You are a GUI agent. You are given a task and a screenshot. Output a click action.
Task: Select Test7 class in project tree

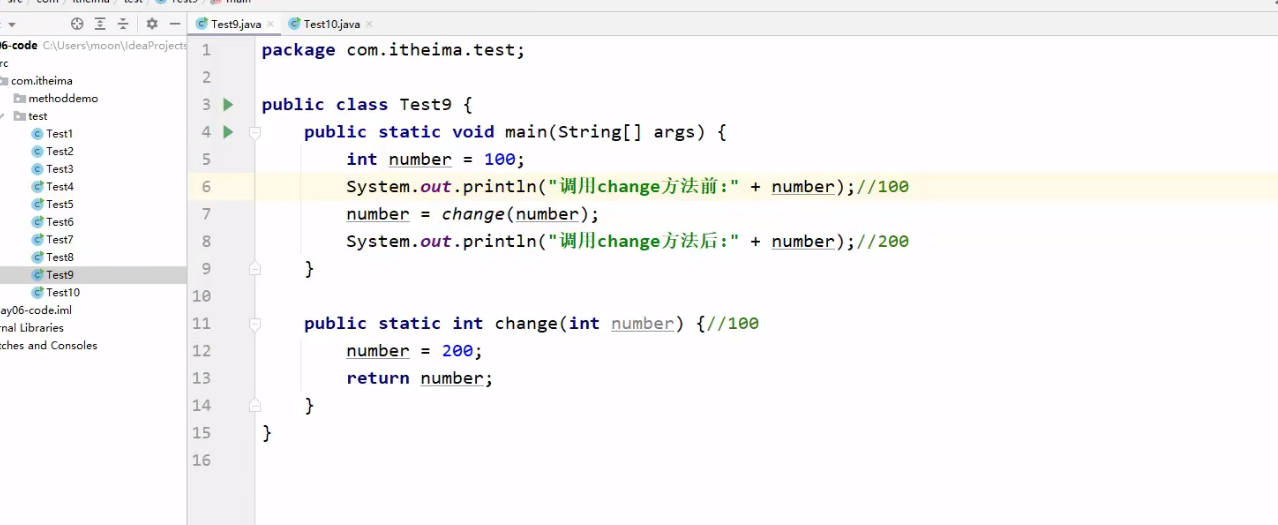pos(60,240)
